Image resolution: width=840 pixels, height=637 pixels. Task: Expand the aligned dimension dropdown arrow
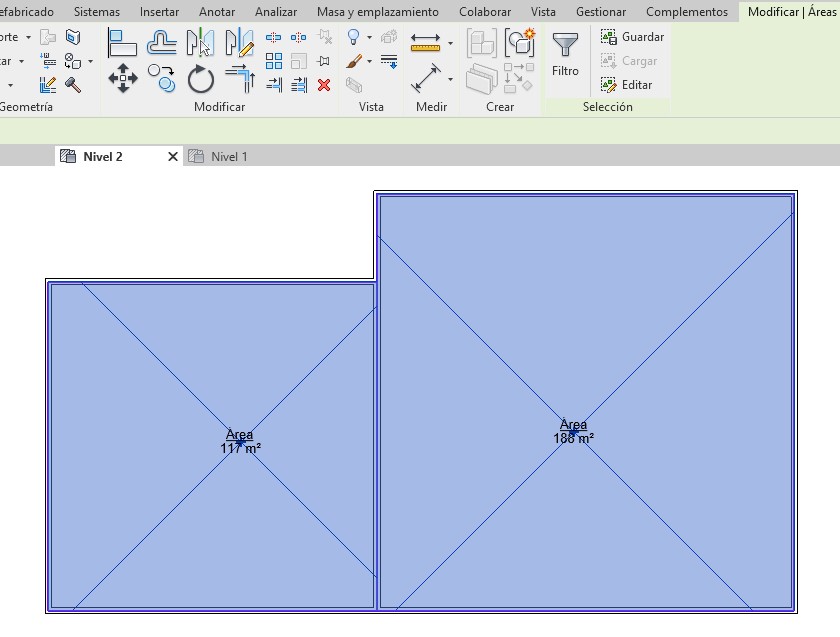click(x=450, y=79)
